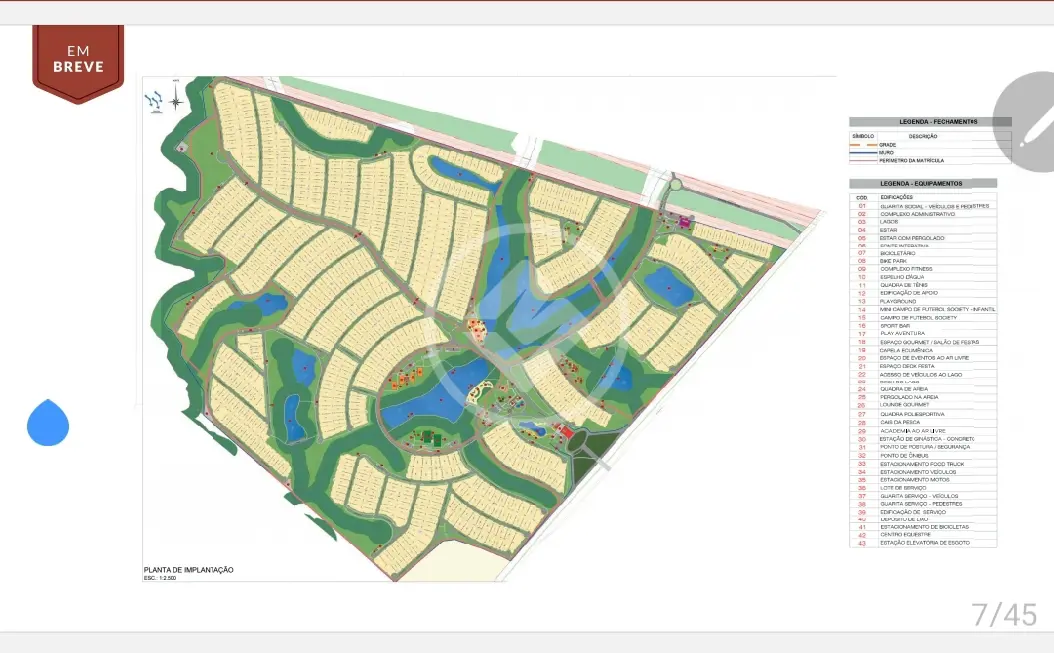Click the LEGENDA - EQUIPAMENTOS header

pyautogui.click(x=923, y=184)
